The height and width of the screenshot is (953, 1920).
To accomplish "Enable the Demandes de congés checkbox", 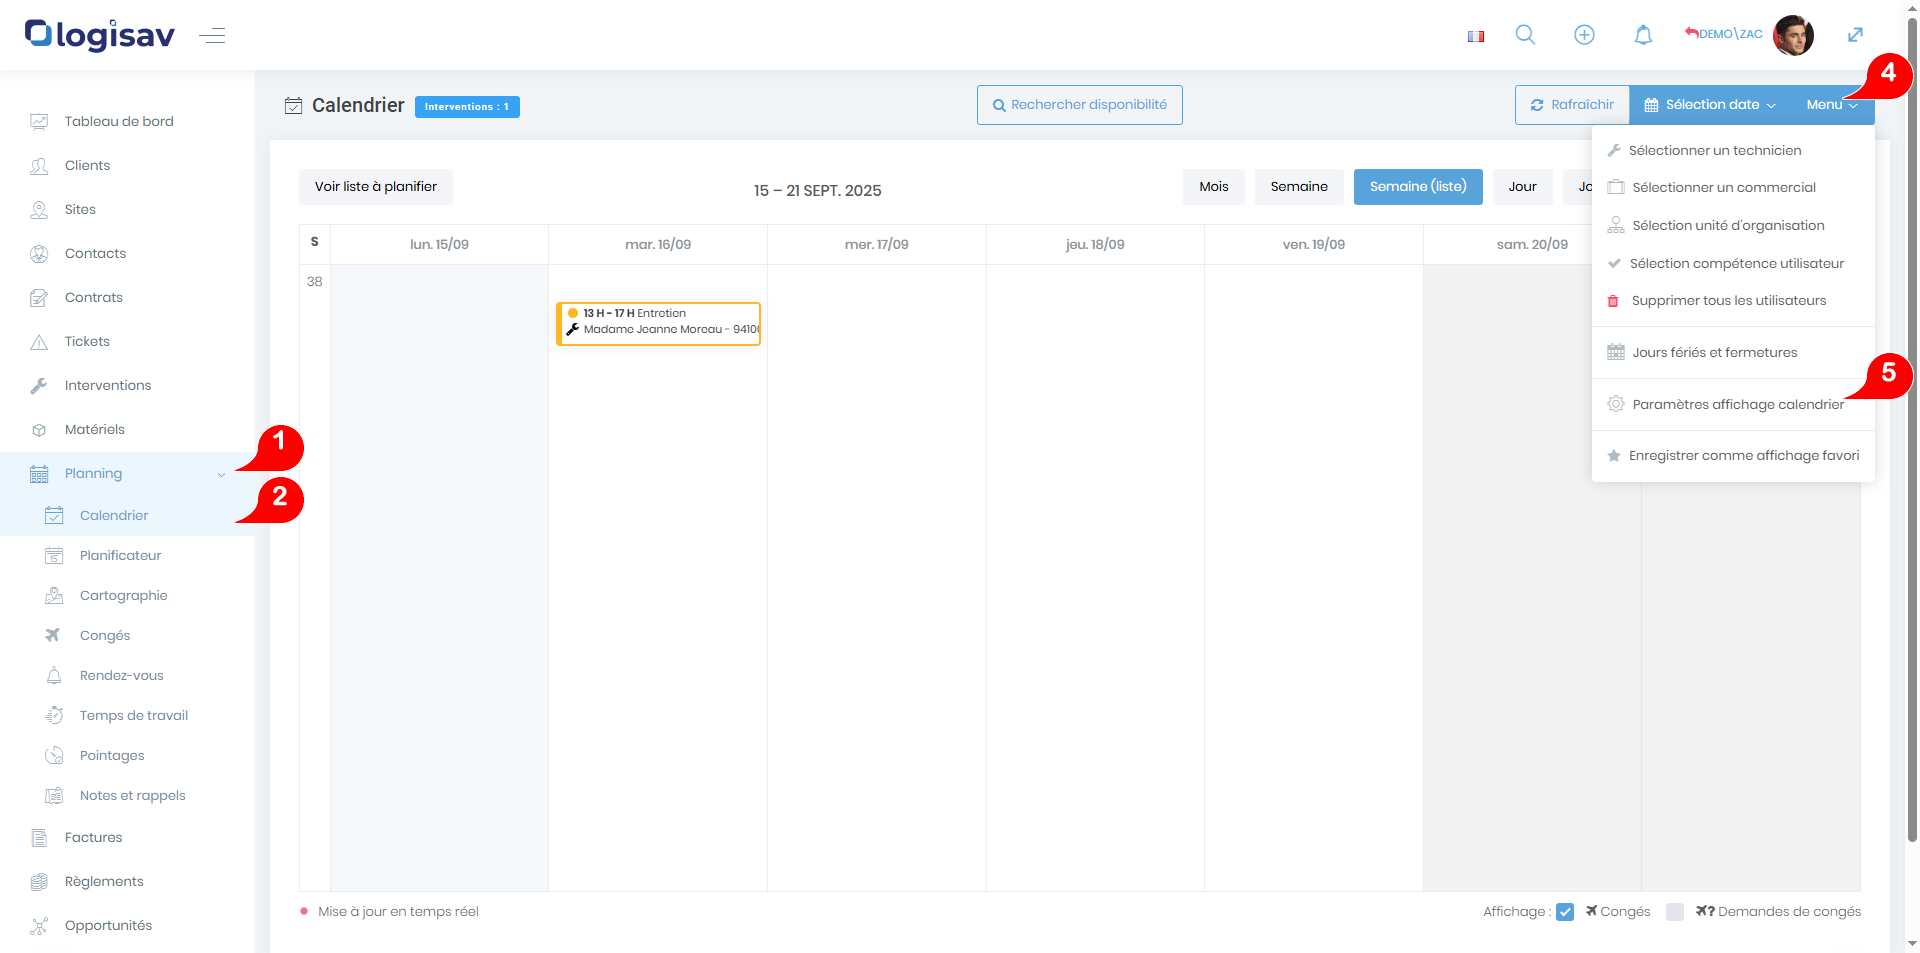I will pos(1675,912).
